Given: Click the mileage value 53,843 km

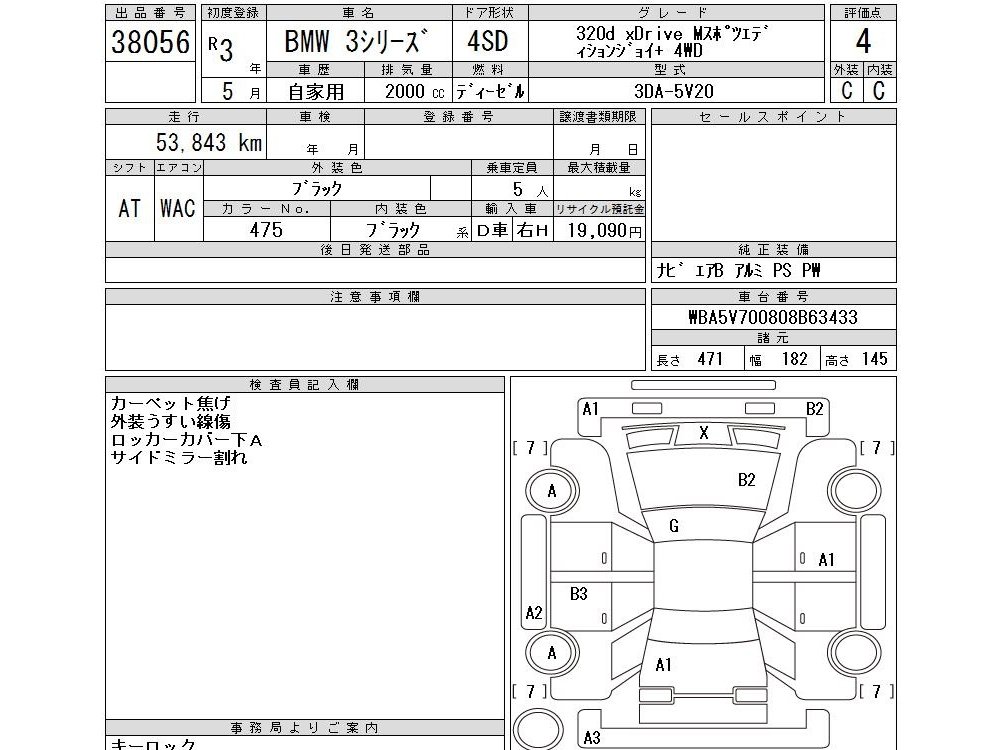Looking at the screenshot, I should click(209, 142).
